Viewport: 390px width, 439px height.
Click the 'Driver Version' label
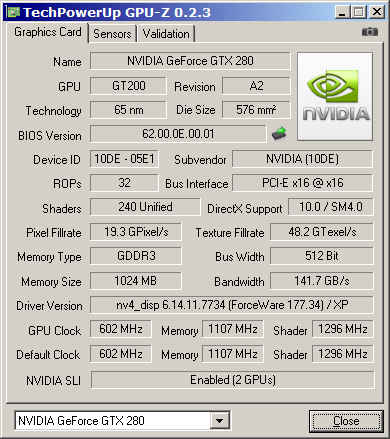[49, 306]
